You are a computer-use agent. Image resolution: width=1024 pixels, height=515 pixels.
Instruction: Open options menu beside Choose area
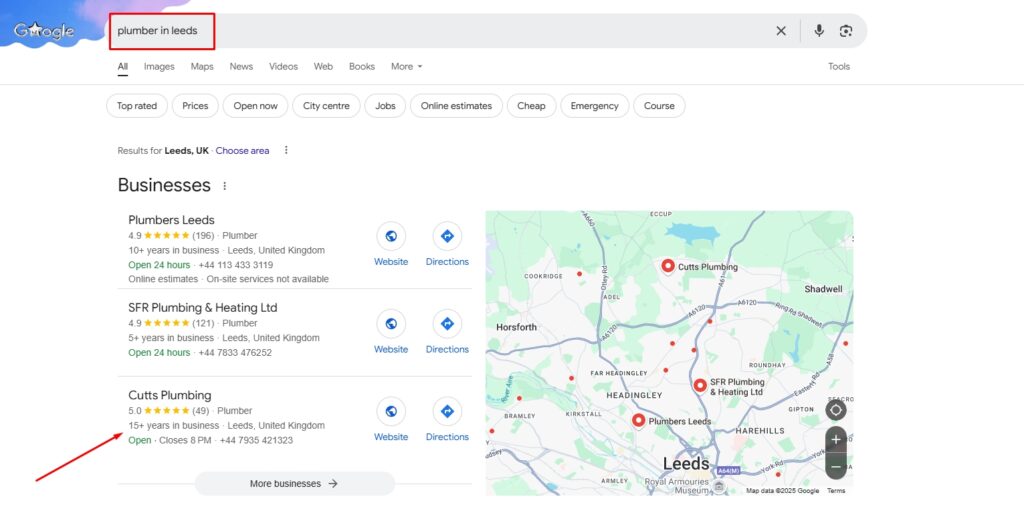(x=286, y=150)
